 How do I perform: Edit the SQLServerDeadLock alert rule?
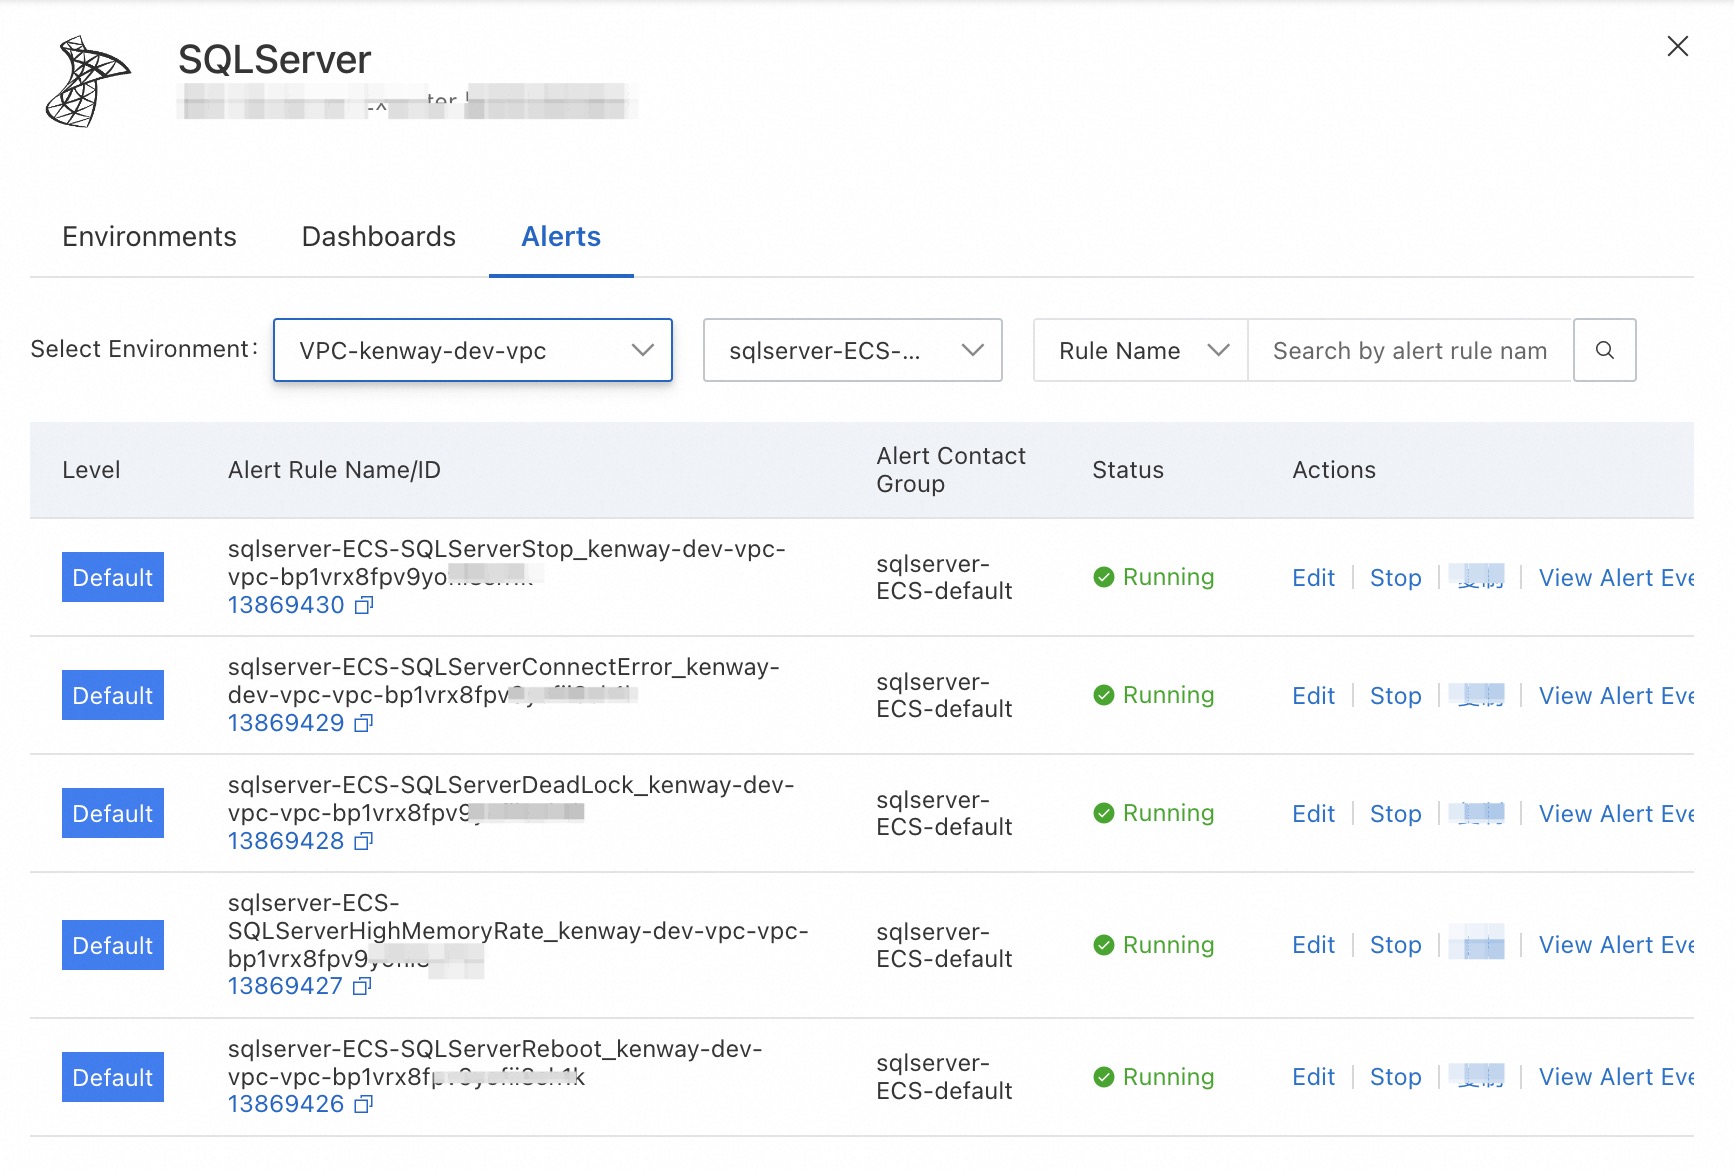click(x=1314, y=814)
